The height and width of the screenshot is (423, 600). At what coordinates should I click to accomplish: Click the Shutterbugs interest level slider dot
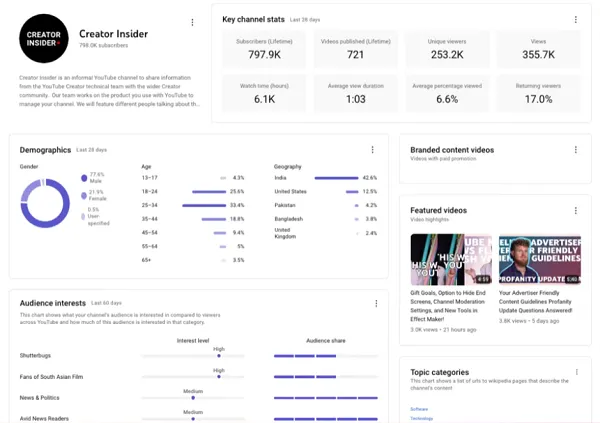[x=219, y=355]
